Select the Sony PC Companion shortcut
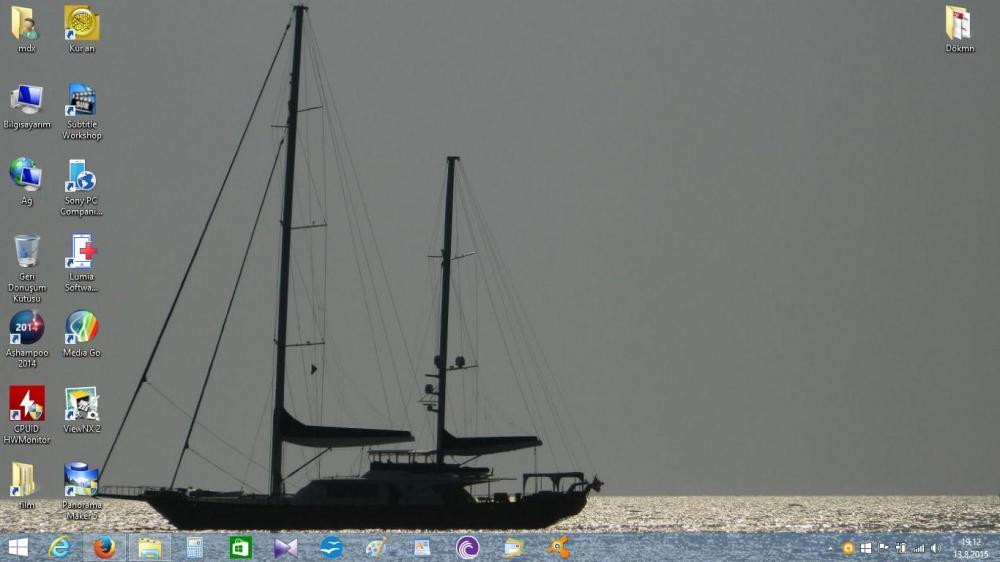This screenshot has width=1000, height=562. tap(81, 176)
